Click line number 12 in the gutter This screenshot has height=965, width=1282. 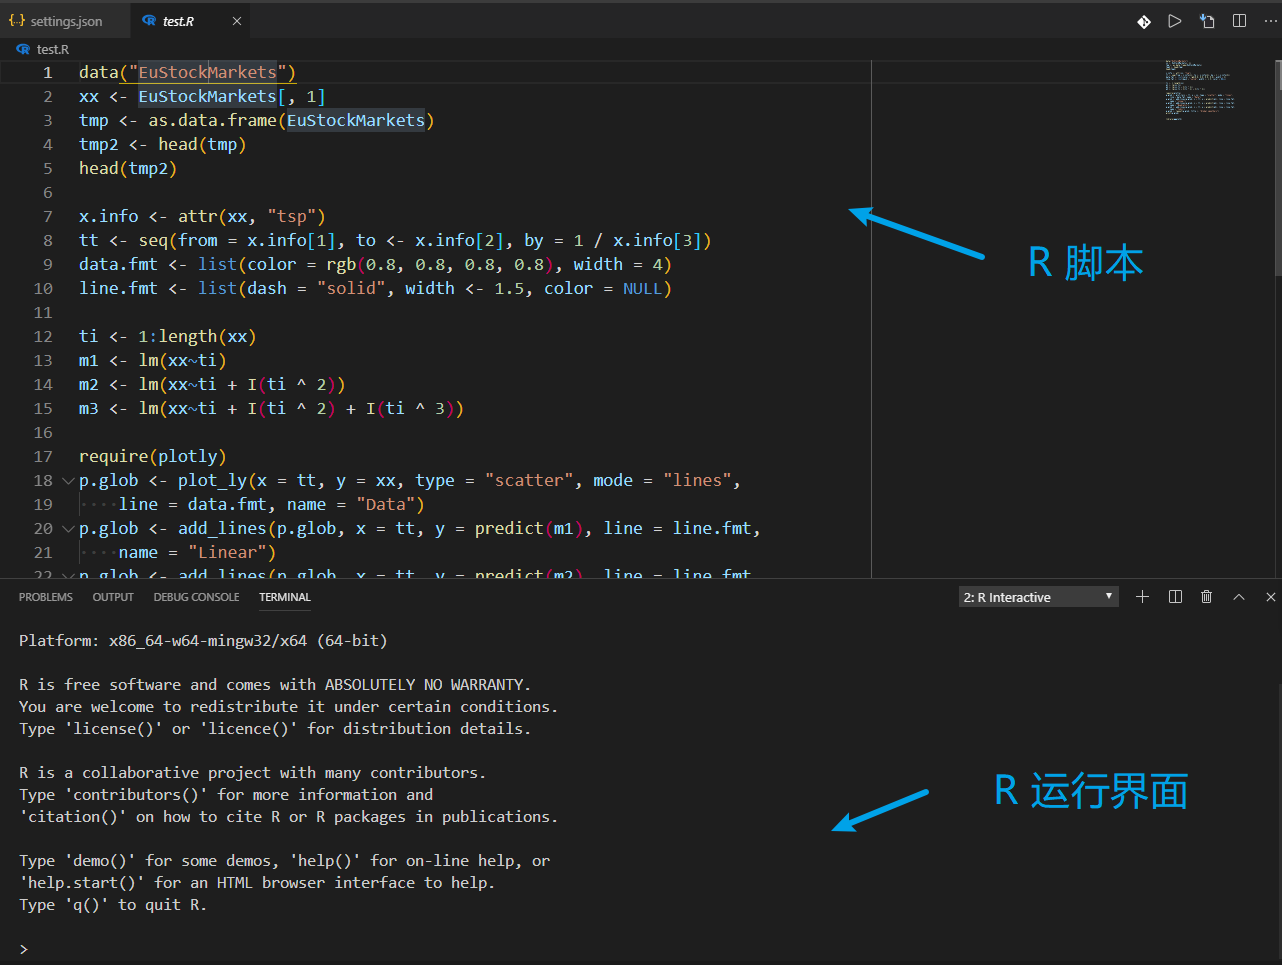(x=43, y=336)
